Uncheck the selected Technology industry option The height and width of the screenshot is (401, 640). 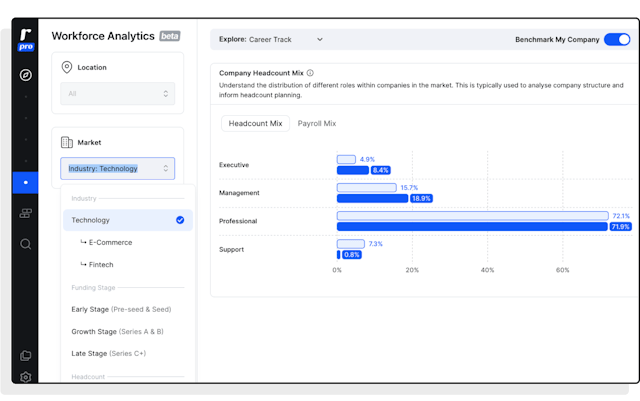tap(180, 220)
